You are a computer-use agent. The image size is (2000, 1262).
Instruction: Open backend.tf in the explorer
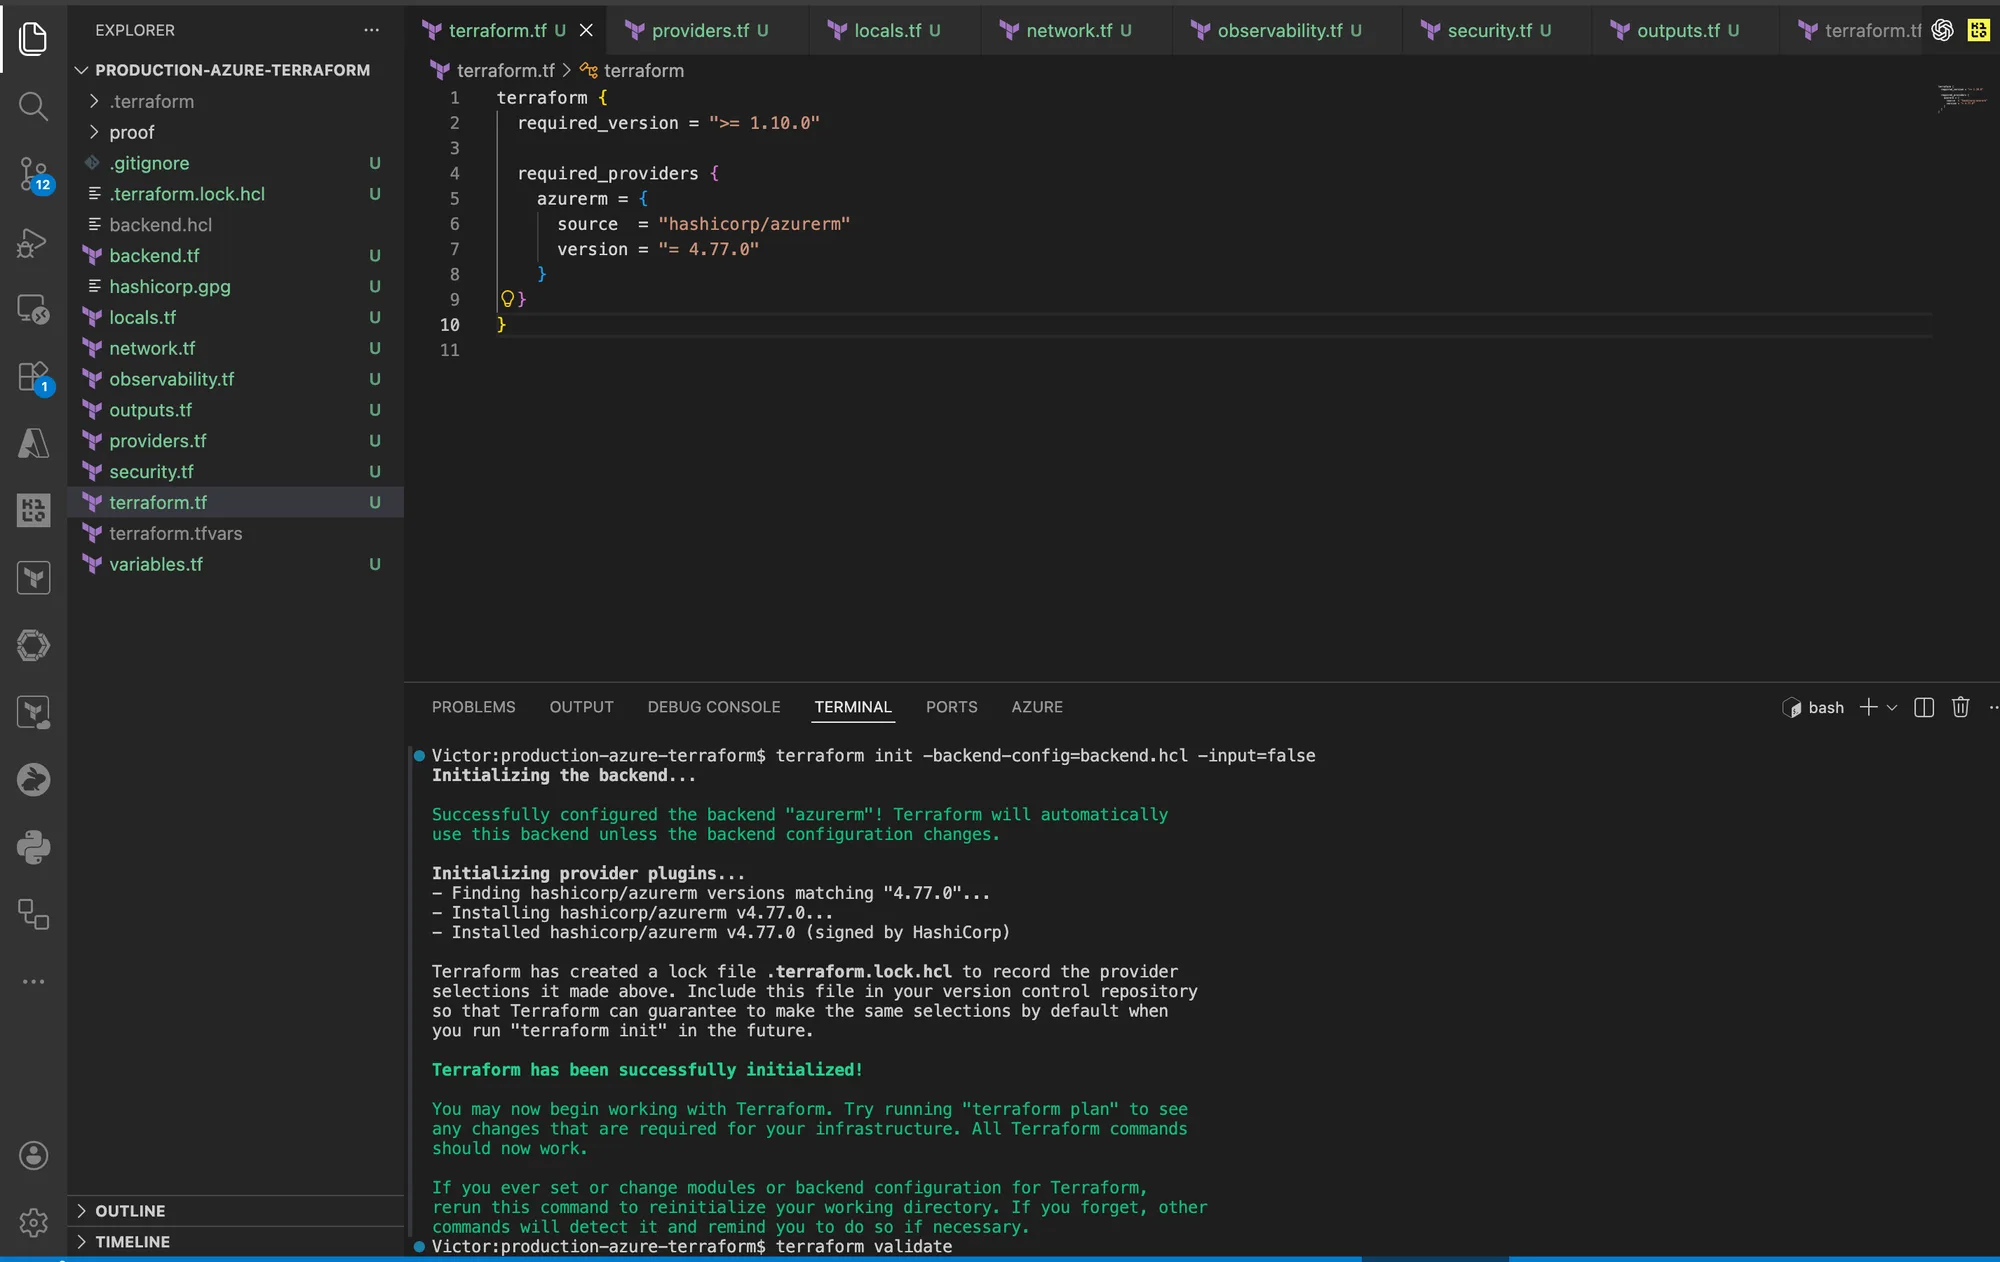tap(236, 256)
